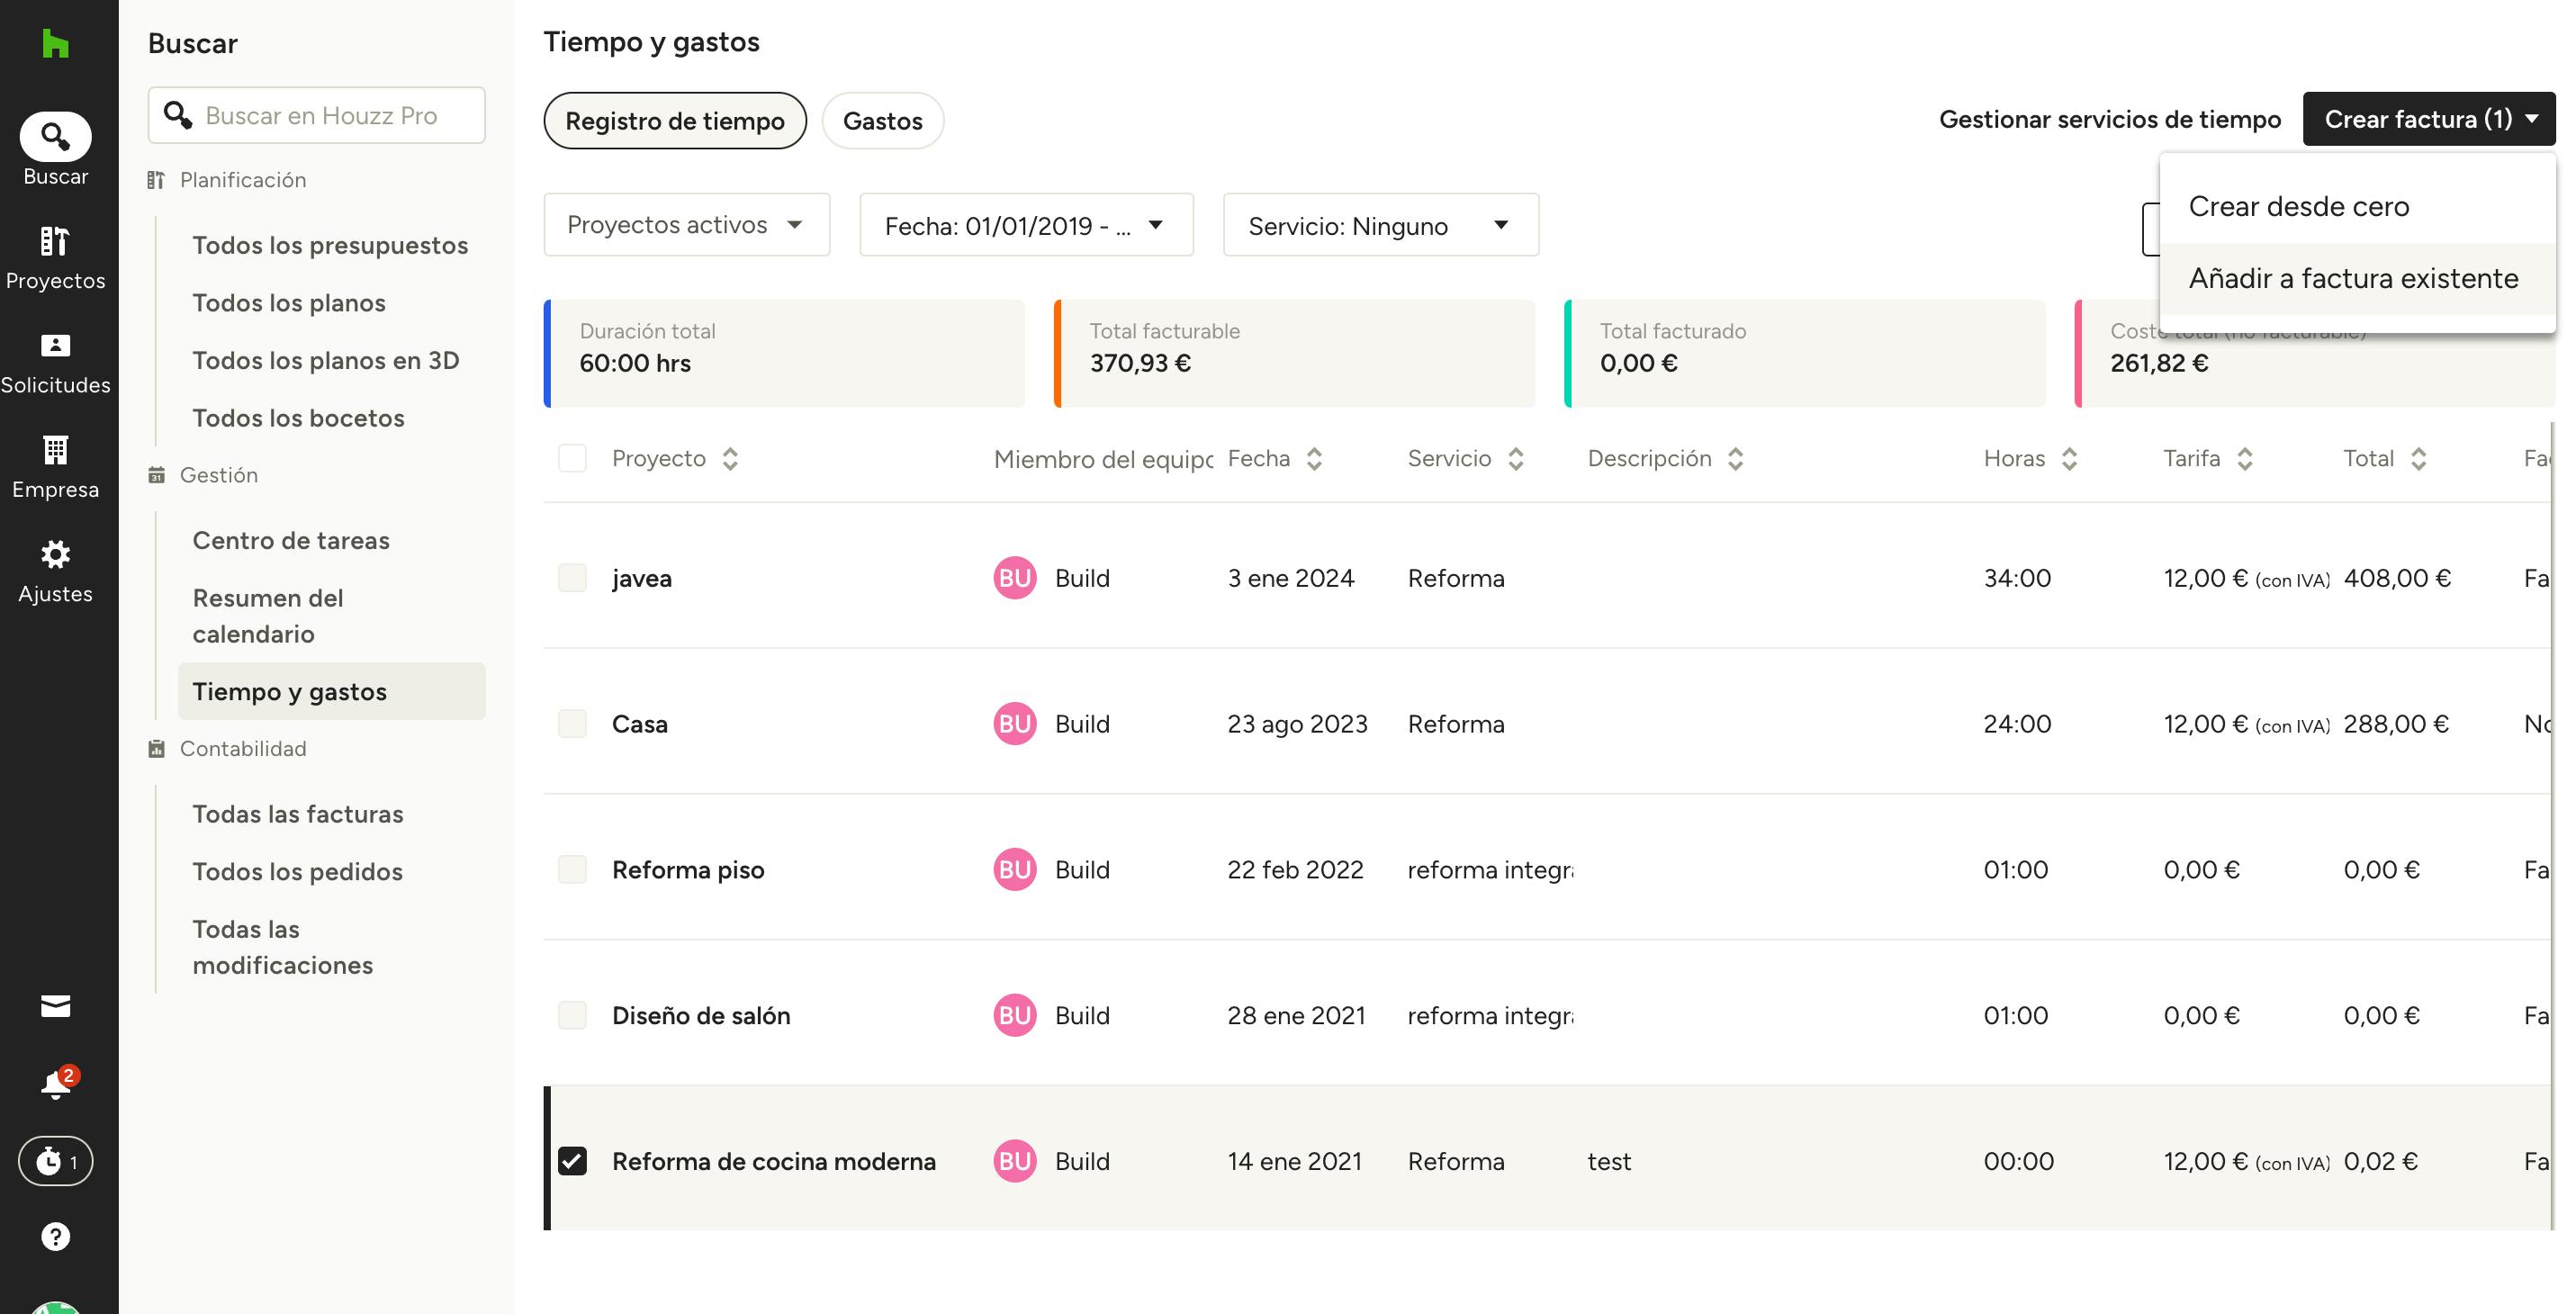
Task: Open the help question mark icon
Action: 55,1237
